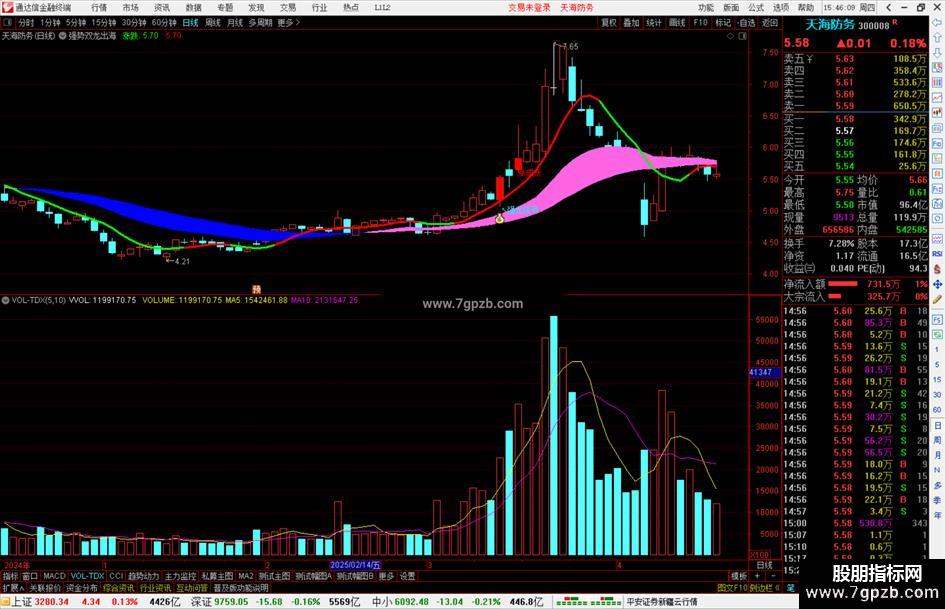Switch to the 60分钟 period tab

point(164,22)
